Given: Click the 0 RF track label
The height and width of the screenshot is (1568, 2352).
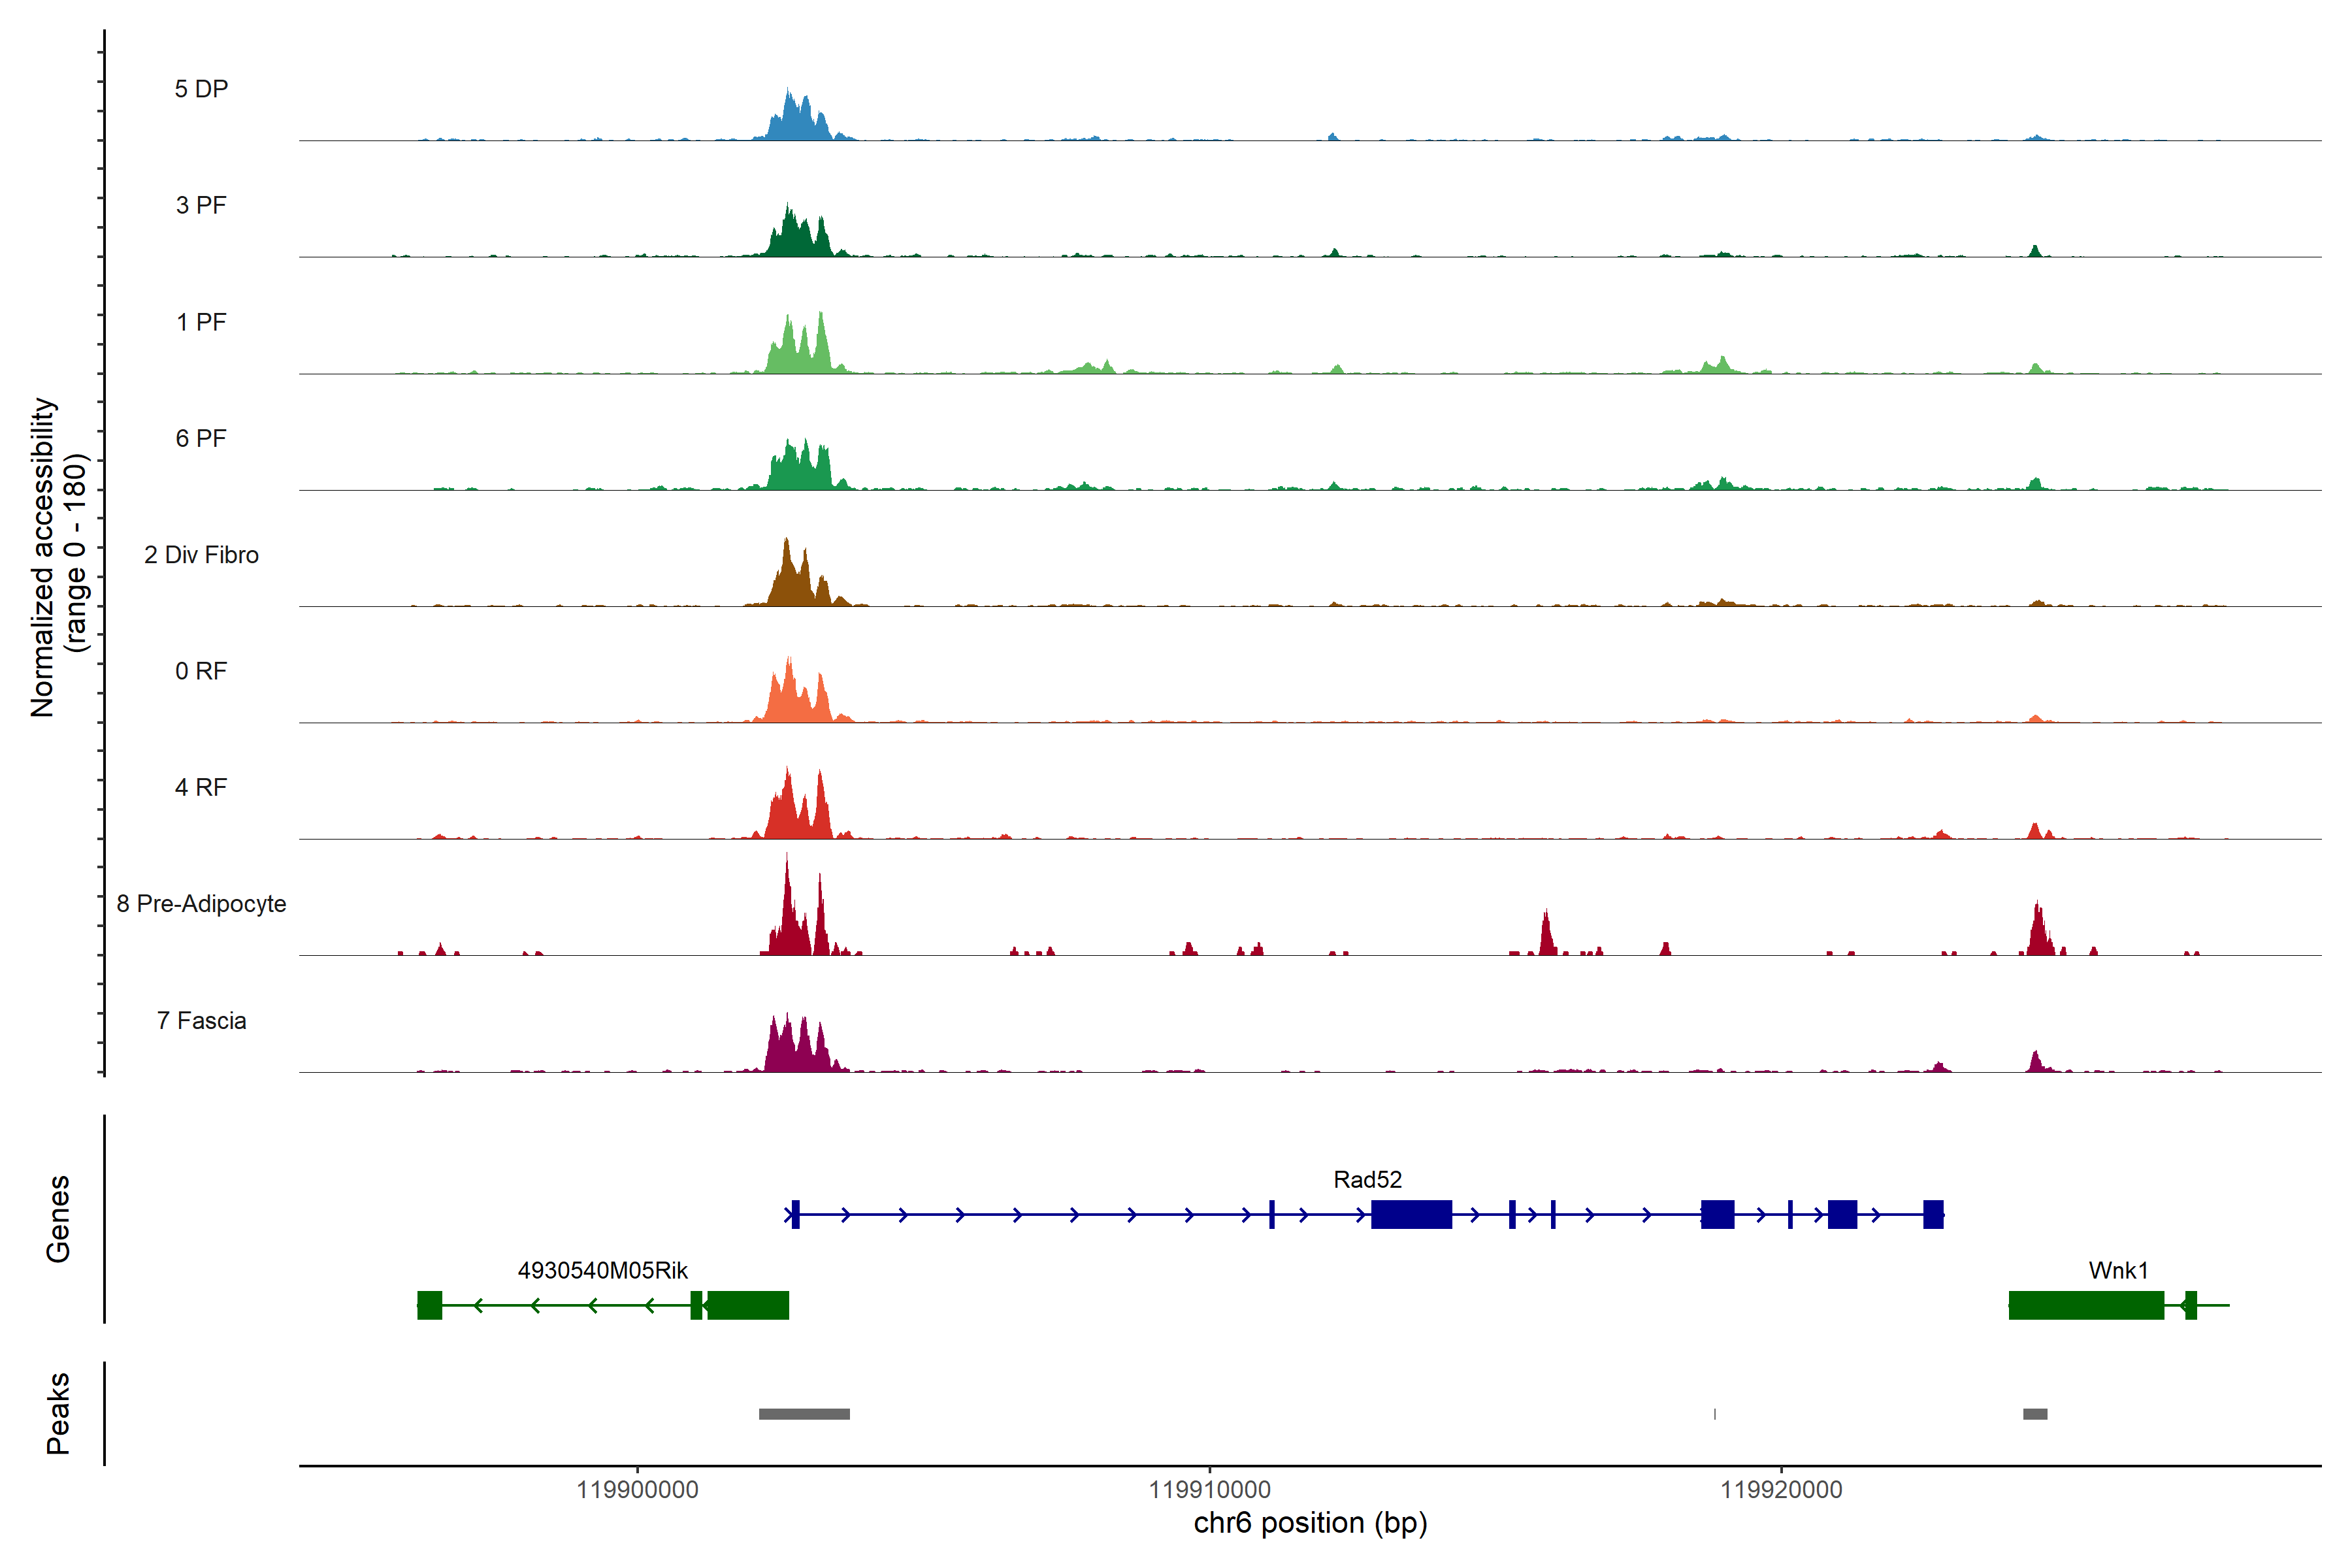Looking at the screenshot, I should [201, 671].
